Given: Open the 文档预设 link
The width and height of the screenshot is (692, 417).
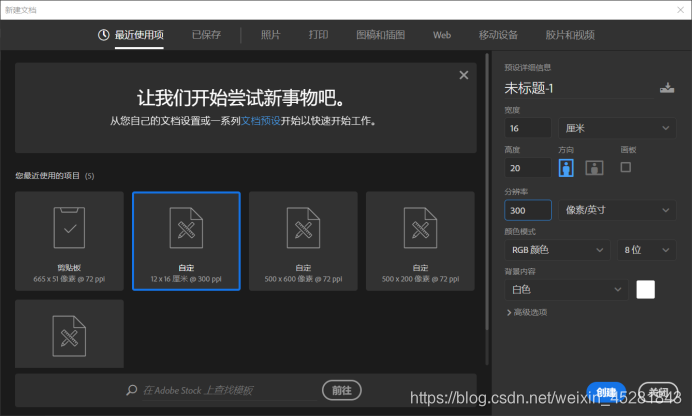Looking at the screenshot, I should 260,120.
